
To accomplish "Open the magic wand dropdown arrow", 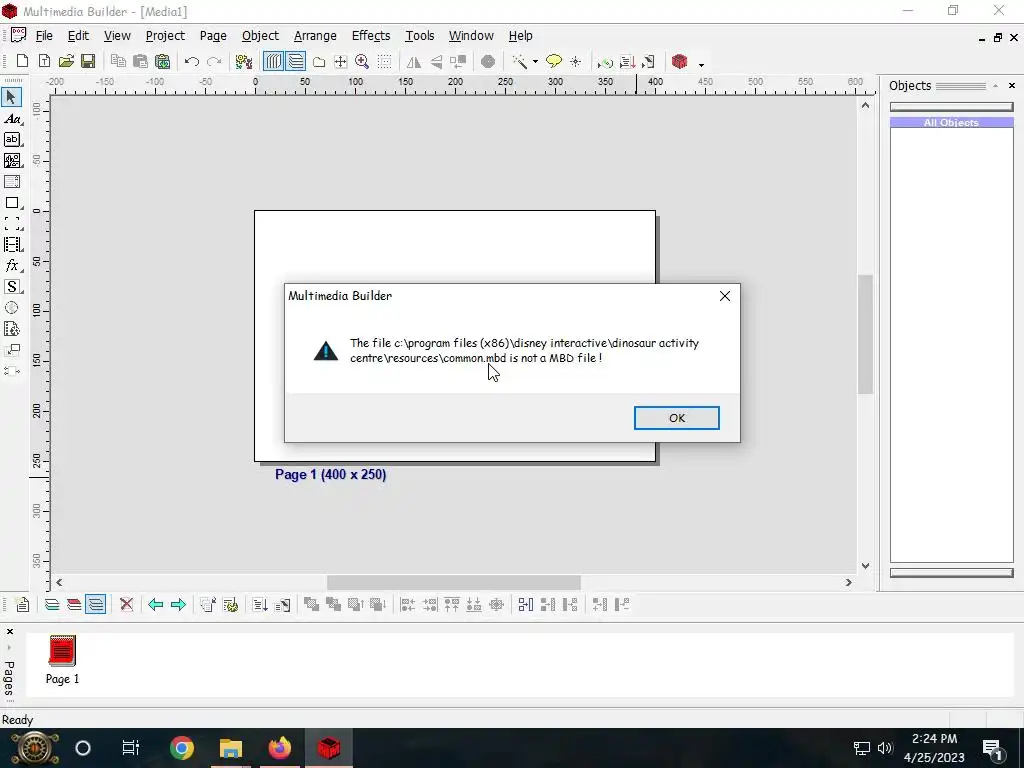I will [x=536, y=62].
